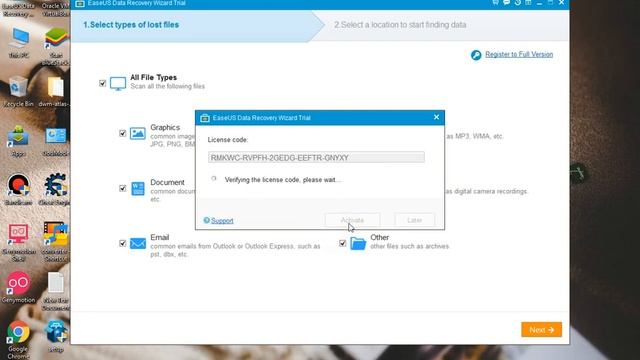The width and height of the screenshot is (640, 360).
Task: Click the Later button in dialog
Action: (x=414, y=220)
